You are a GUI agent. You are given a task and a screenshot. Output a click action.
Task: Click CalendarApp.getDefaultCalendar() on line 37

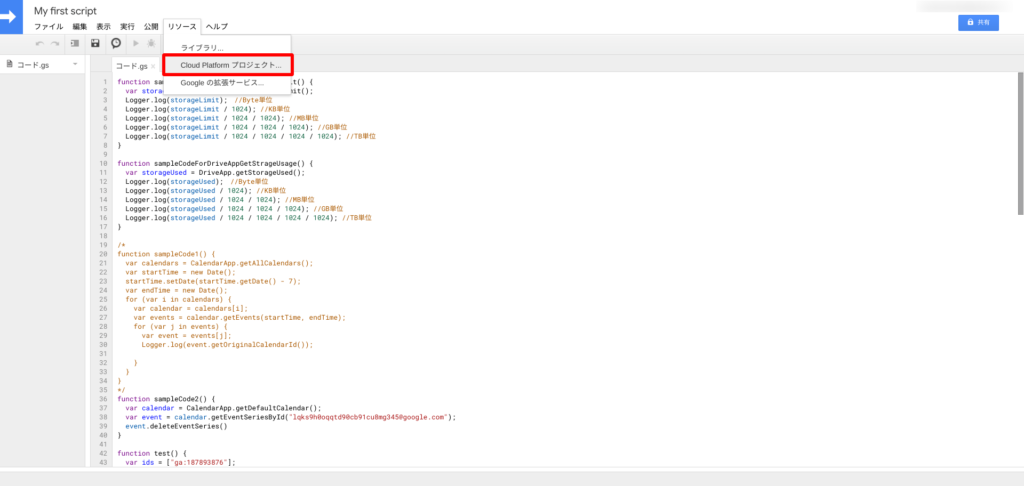pyautogui.click(x=254, y=408)
